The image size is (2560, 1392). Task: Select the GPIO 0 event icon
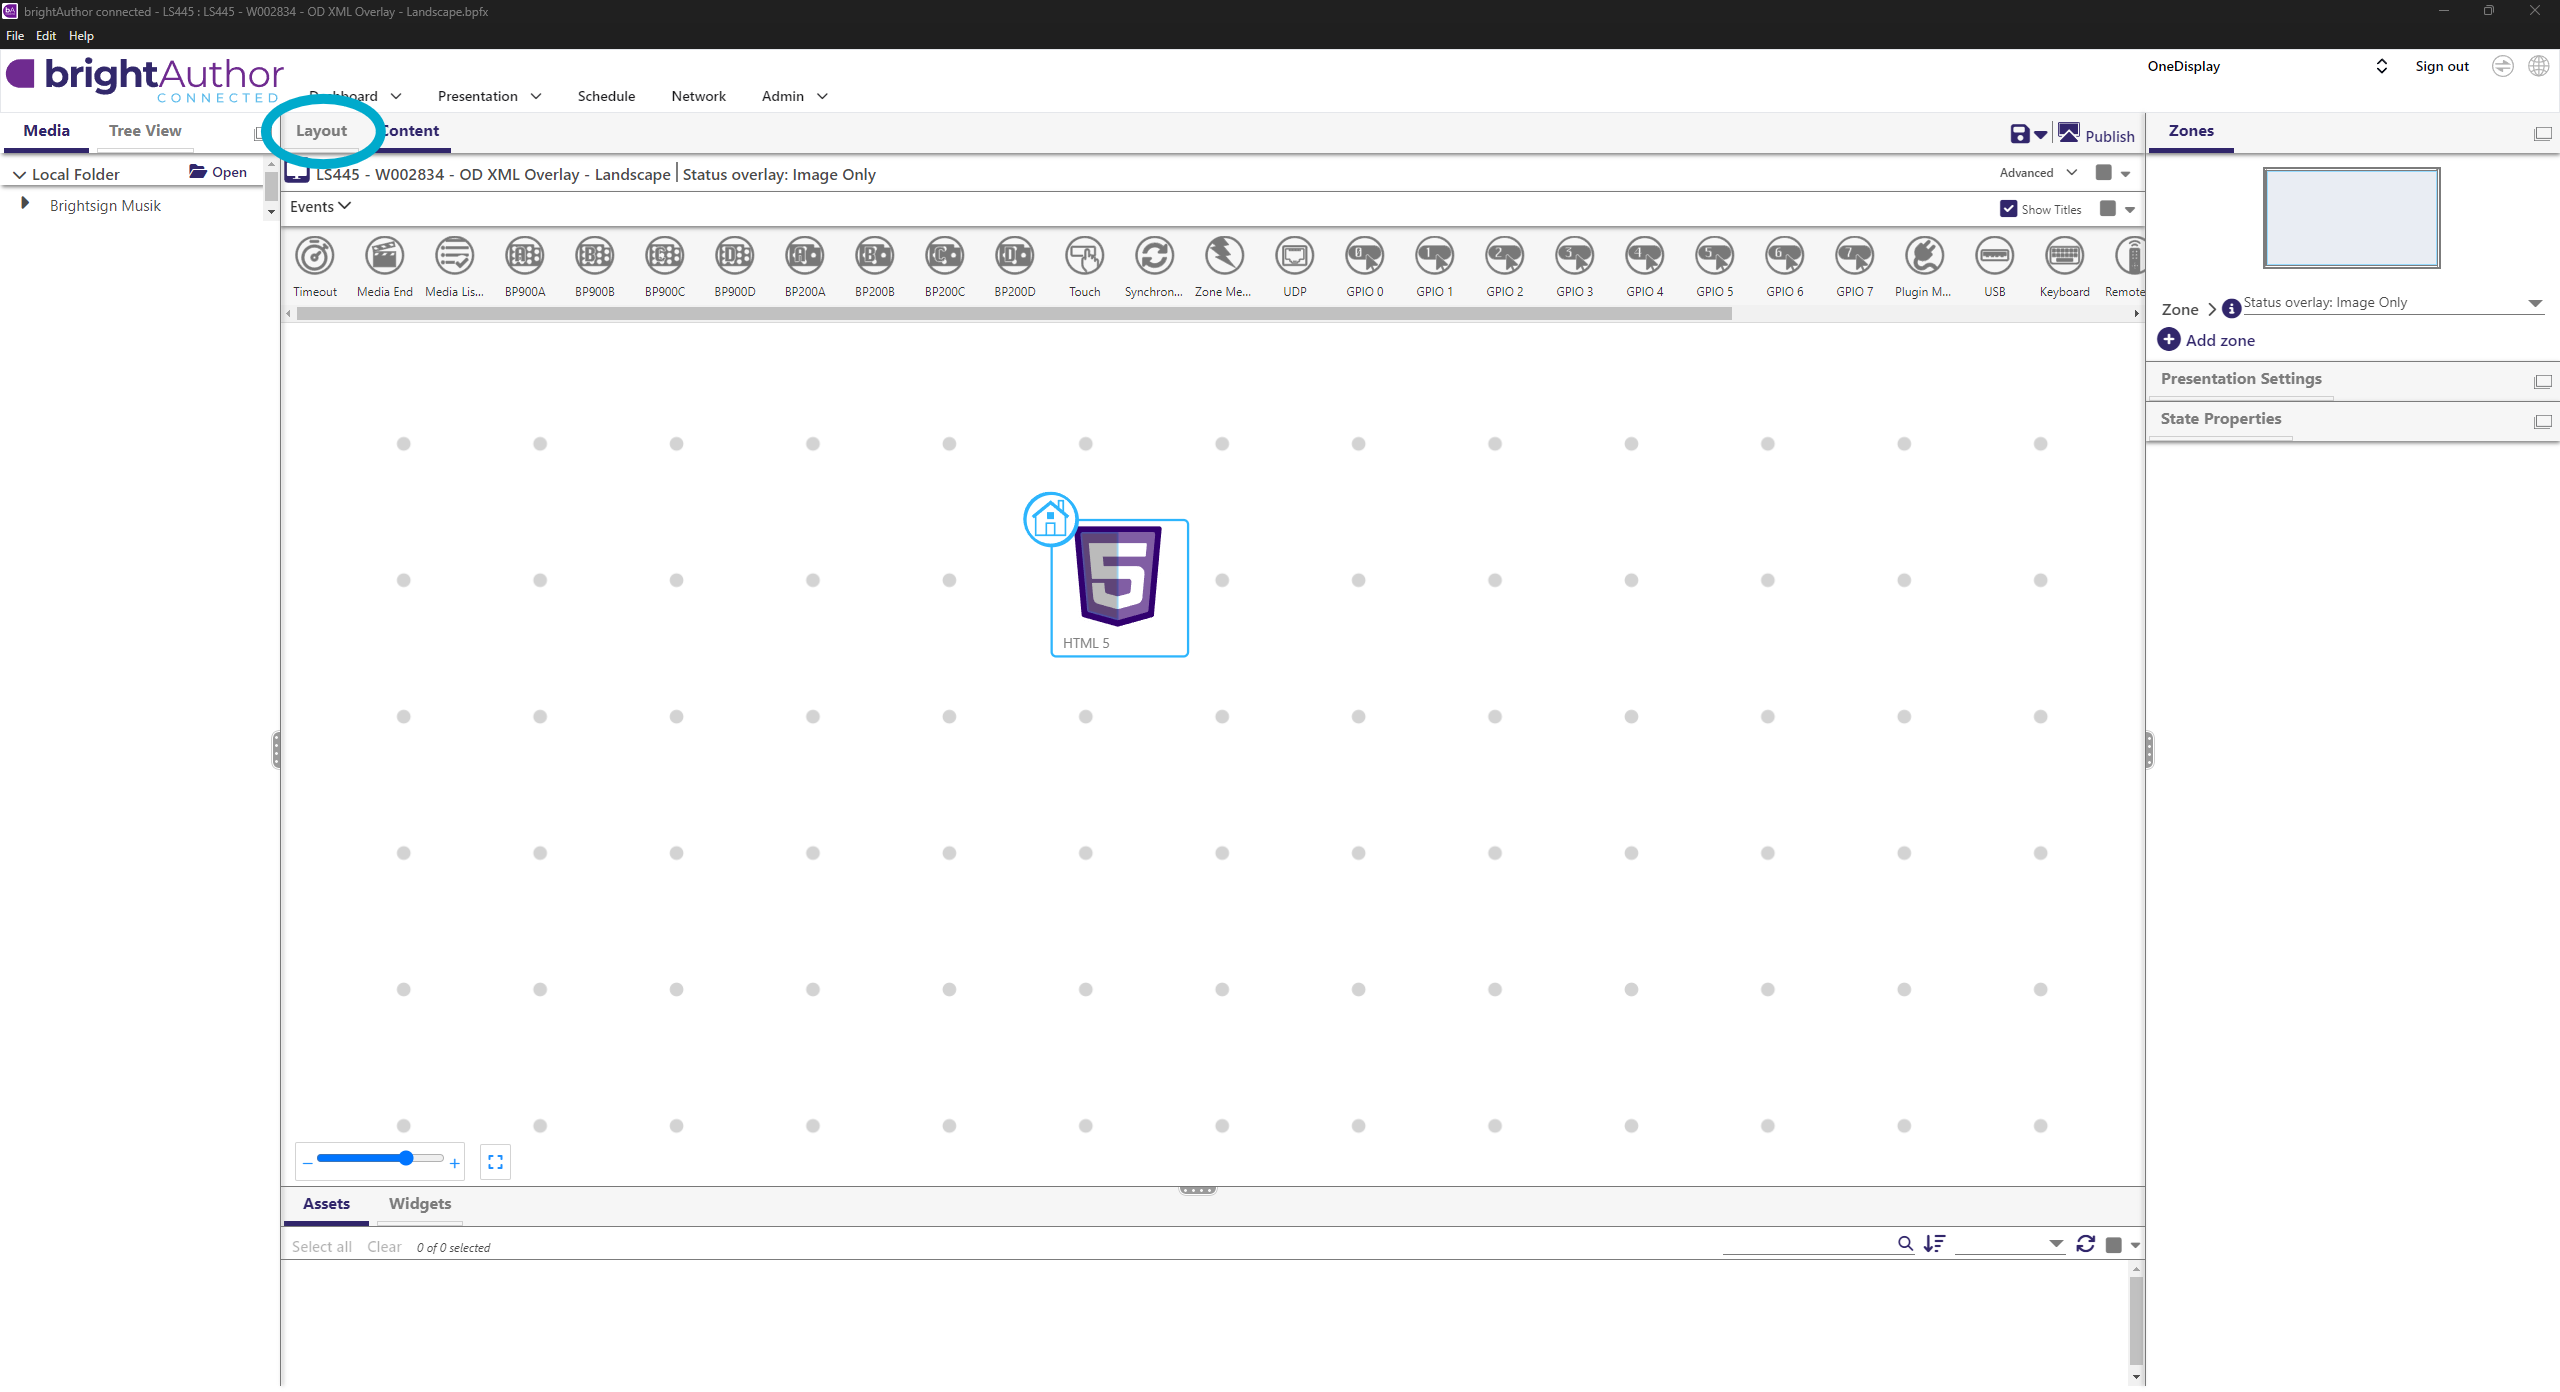tap(1364, 257)
